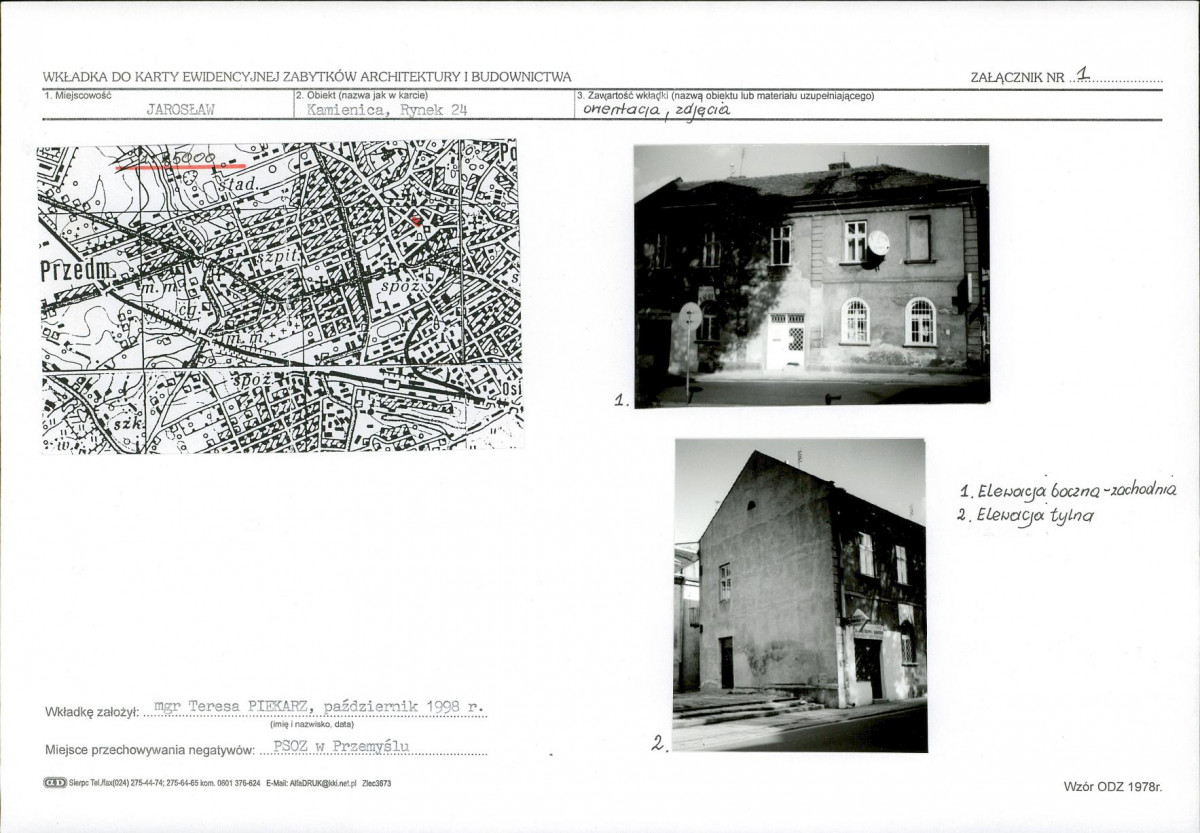Select the satellite dish in photo 1
The image size is (1200, 833).
pyautogui.click(x=878, y=243)
